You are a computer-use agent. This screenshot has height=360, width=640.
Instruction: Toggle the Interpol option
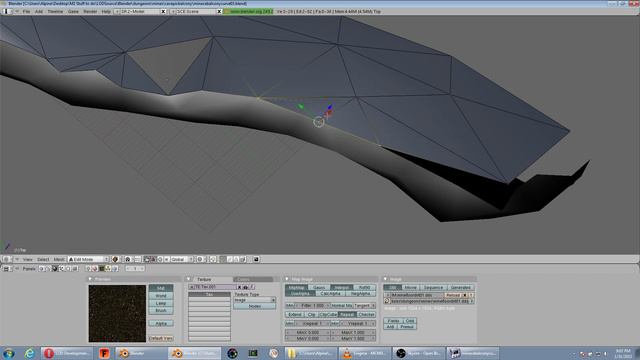pyautogui.click(x=342, y=287)
